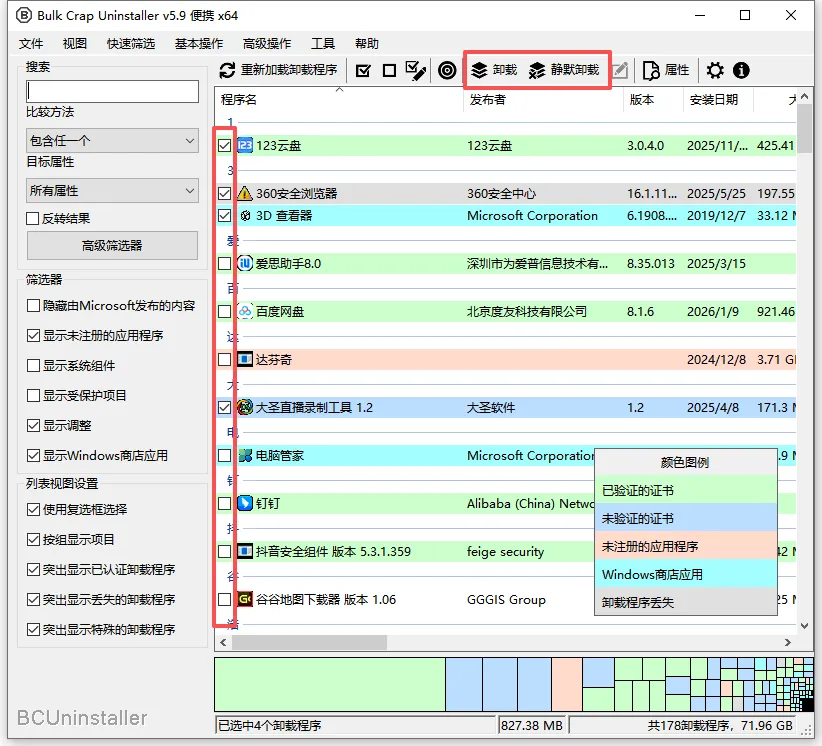Screen dimensions: 822x746
Task: Uncheck 按组显示项目 option
Action: [33, 539]
